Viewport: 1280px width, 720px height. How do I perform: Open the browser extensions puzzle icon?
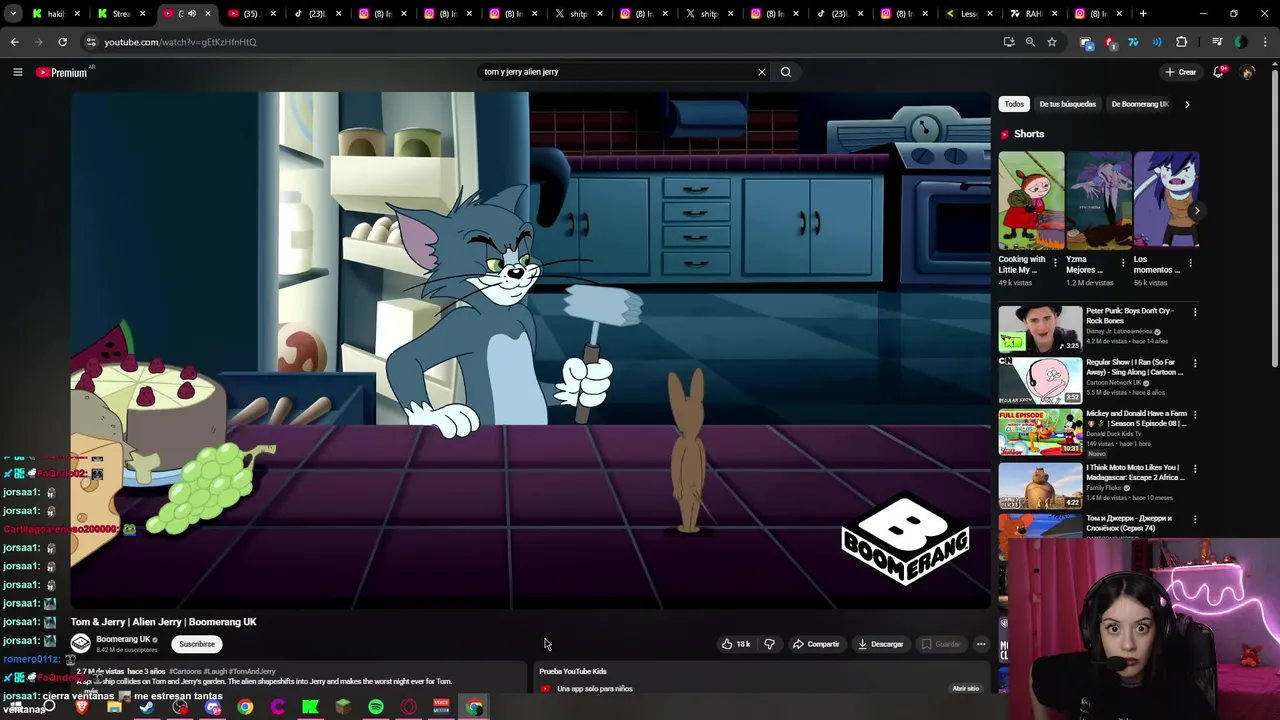(x=1182, y=42)
